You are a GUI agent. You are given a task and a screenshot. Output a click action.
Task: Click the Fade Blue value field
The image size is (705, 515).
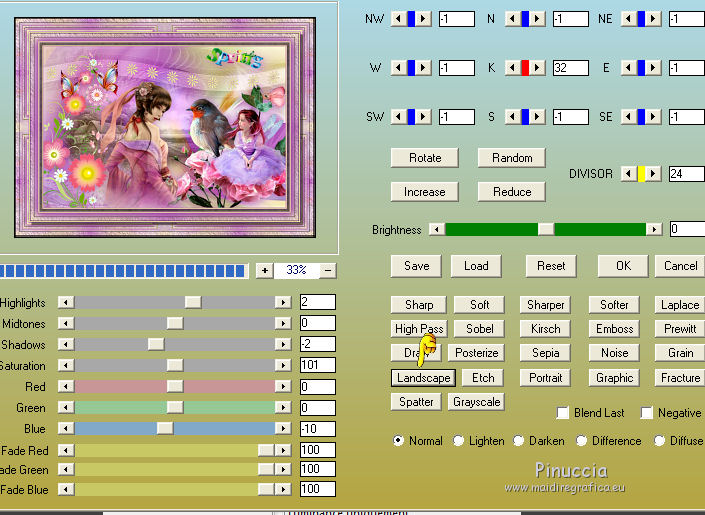pos(317,489)
